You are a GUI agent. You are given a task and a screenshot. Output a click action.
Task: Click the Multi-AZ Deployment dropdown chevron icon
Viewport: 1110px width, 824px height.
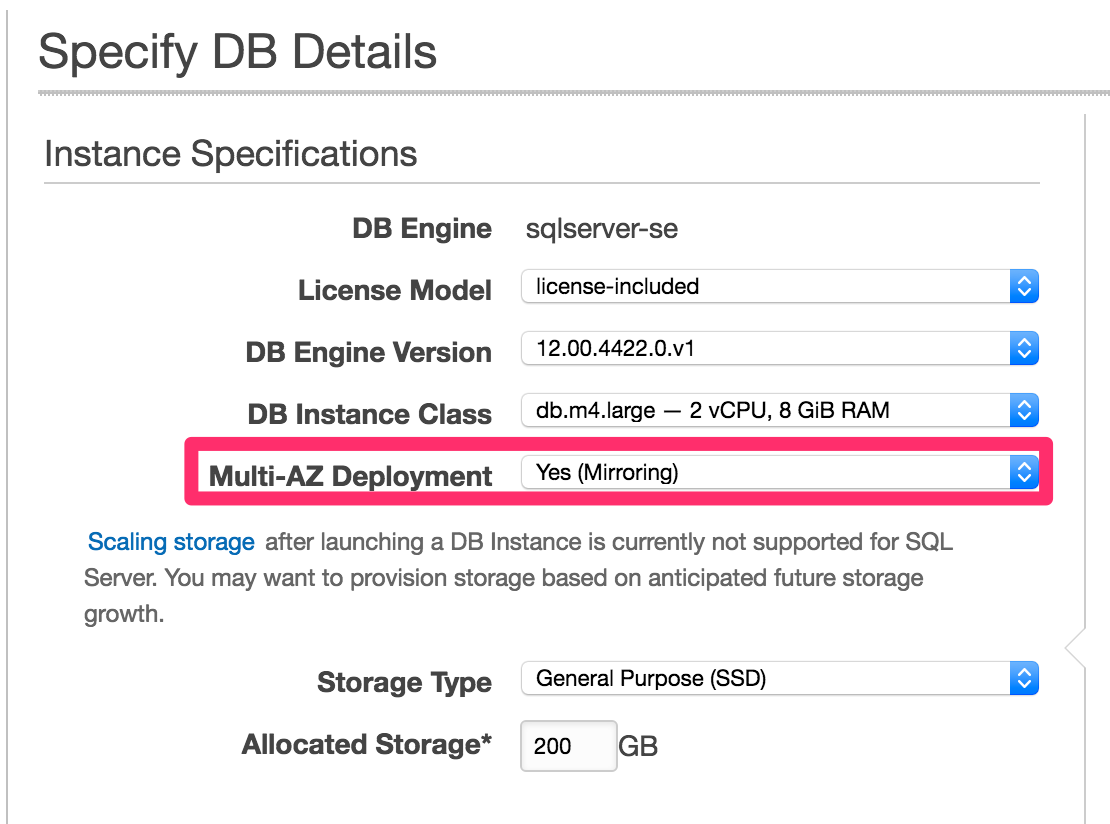[1024, 472]
